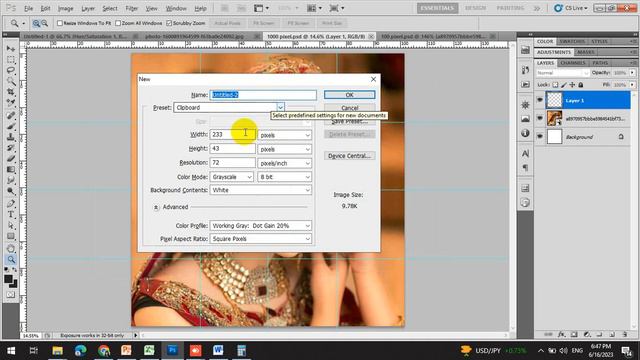This screenshot has width=640, height=360.
Task: Select the Crop tool
Action: (x=11, y=92)
